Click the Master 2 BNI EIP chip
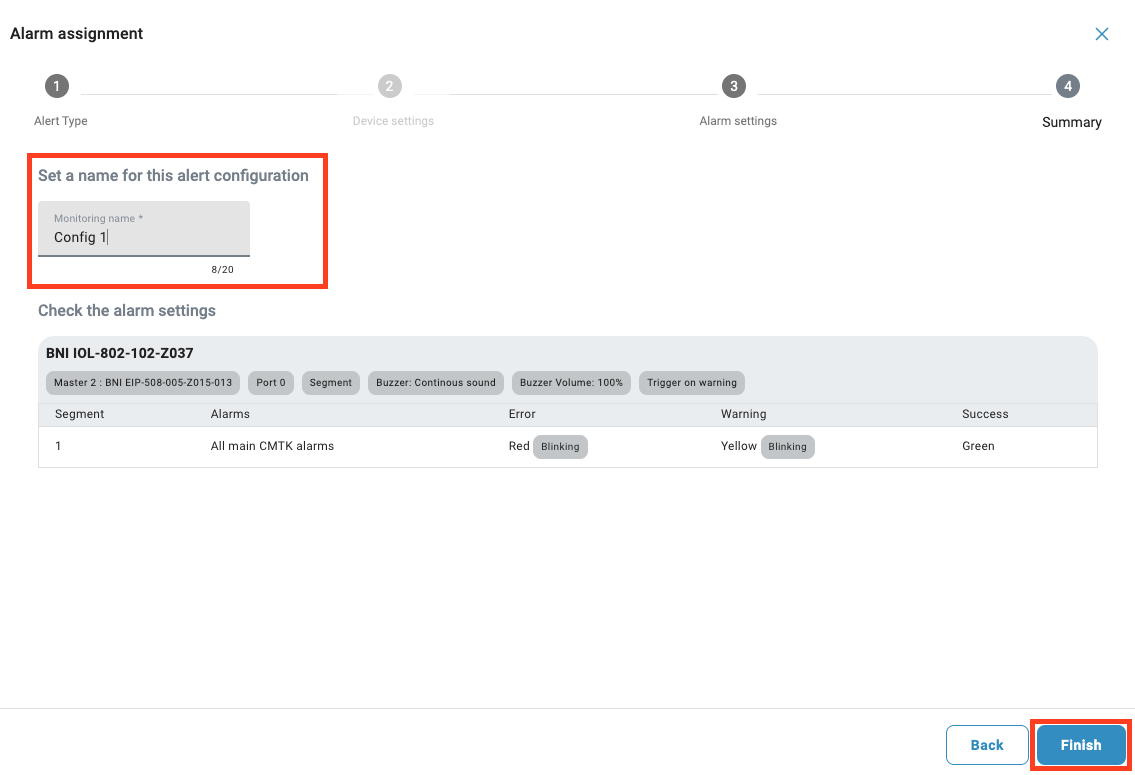1135x775 pixels. point(143,382)
